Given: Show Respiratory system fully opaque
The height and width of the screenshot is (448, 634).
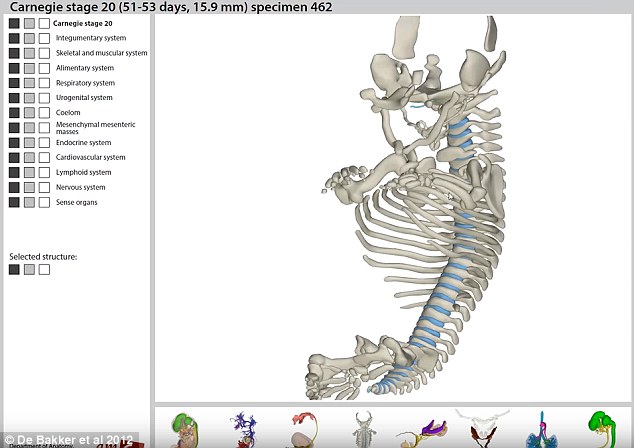Looking at the screenshot, I should point(14,83).
